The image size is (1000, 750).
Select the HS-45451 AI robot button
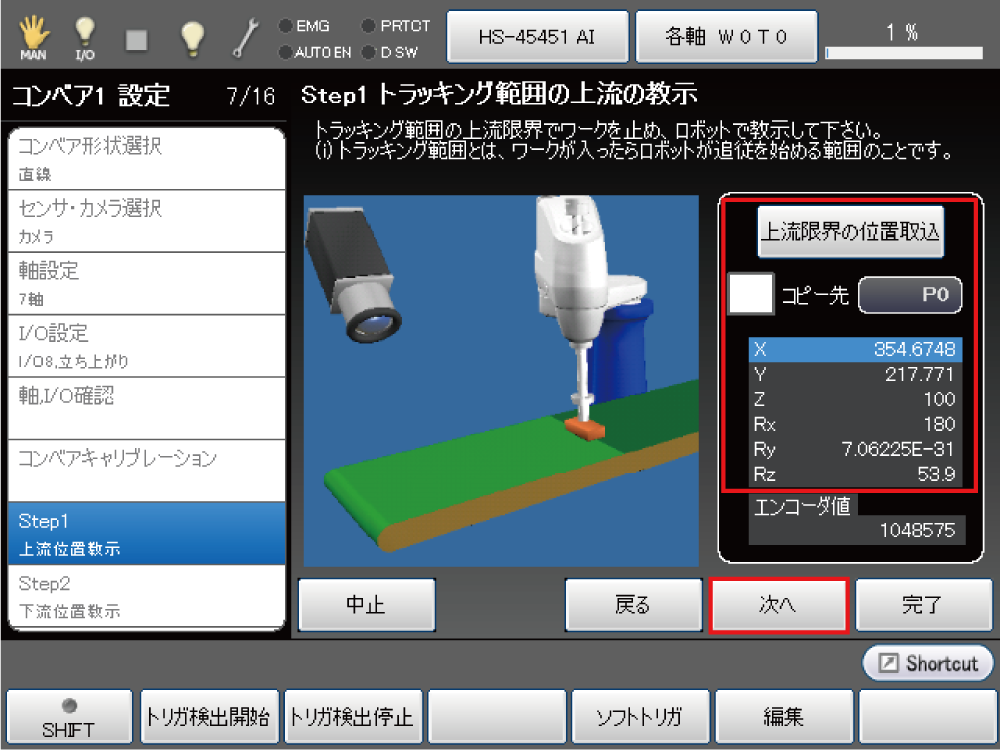[x=538, y=37]
